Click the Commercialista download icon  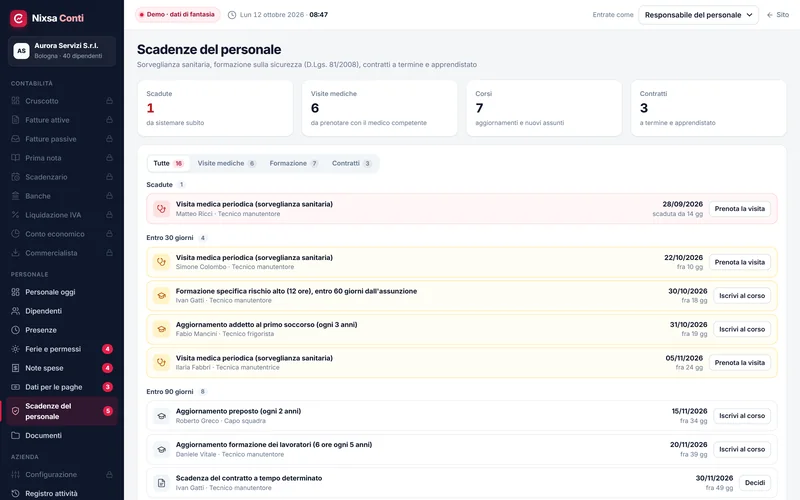pyautogui.click(x=15, y=253)
